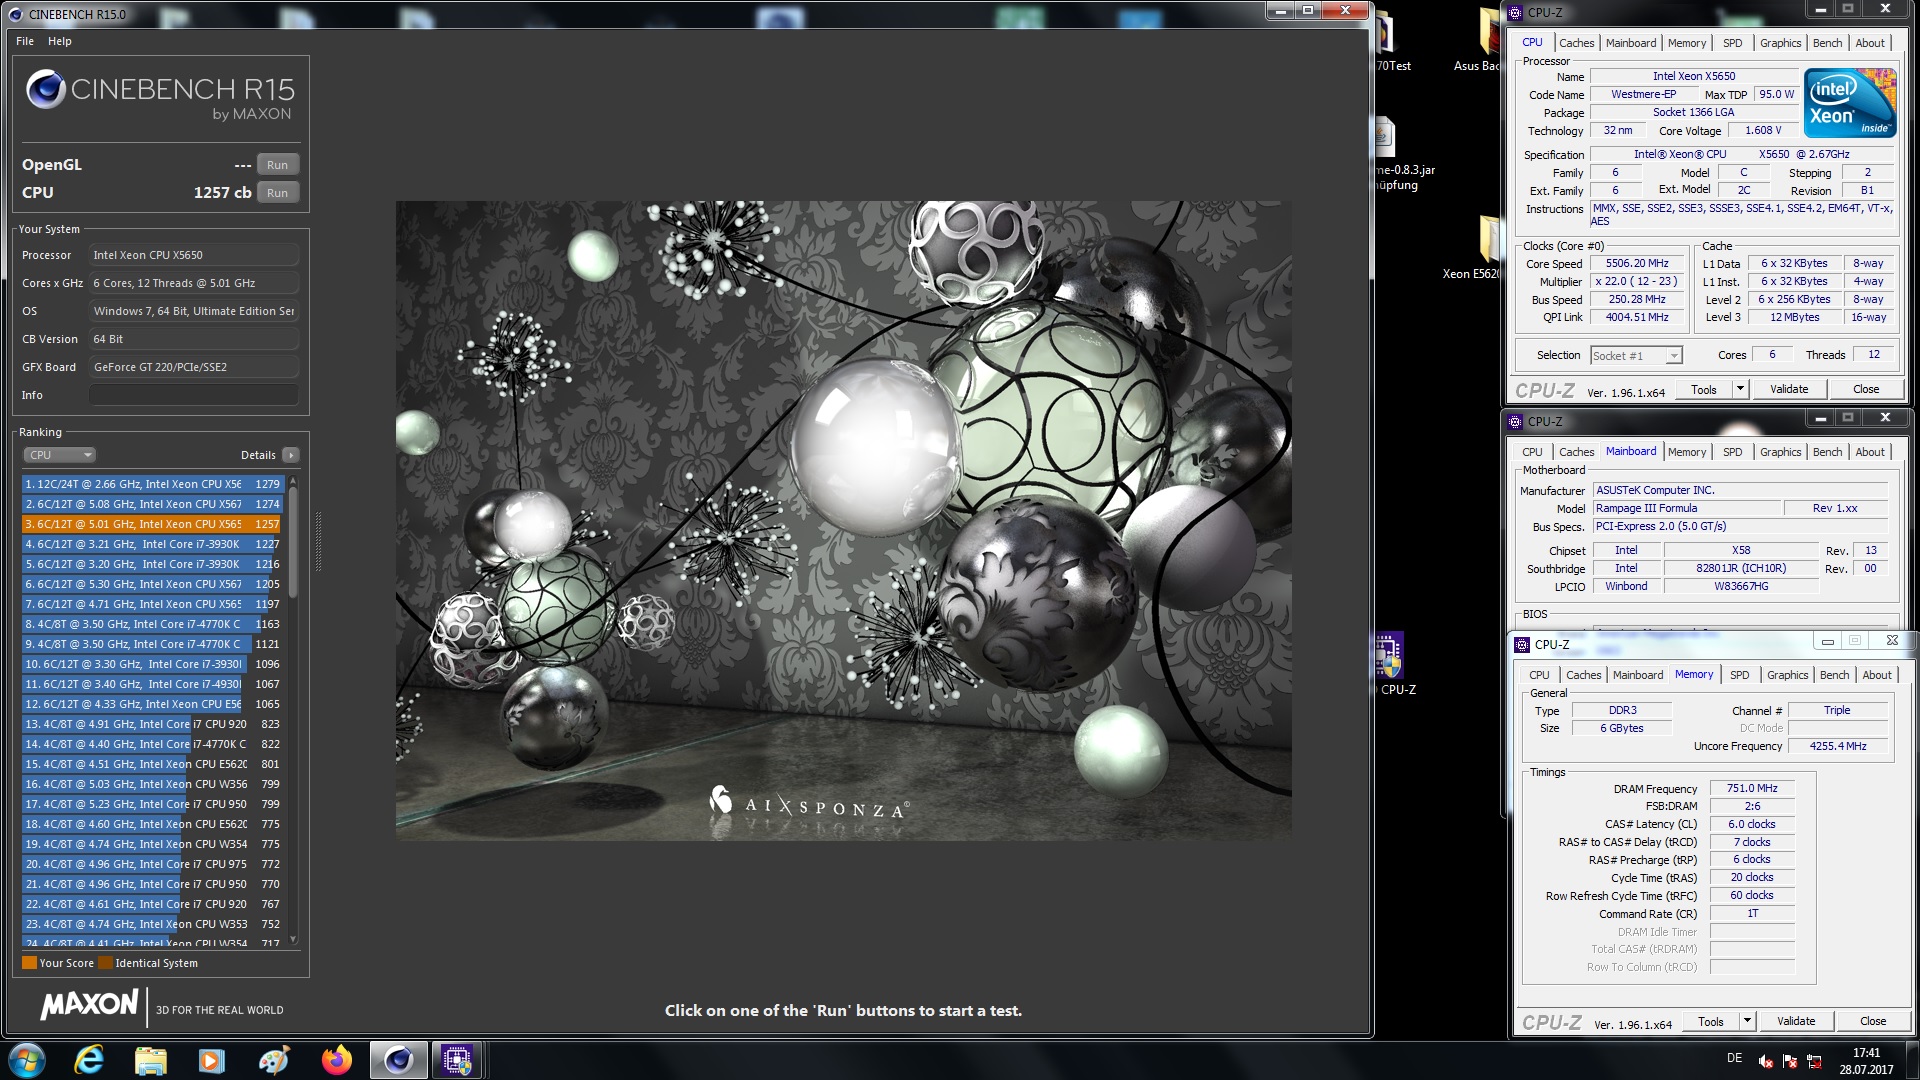This screenshot has width=1920, height=1080.
Task: Select ranking row 3 with score 1257
Action: [152, 524]
